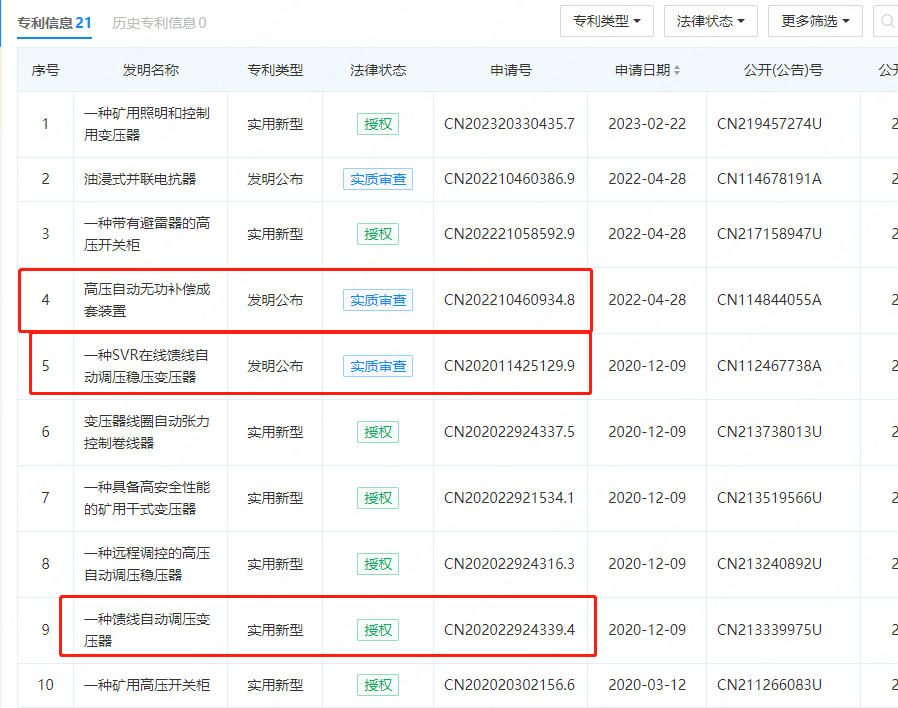Open the 专利类型 filter dropdown
Viewport: 898px width, 708px height.
point(607,21)
